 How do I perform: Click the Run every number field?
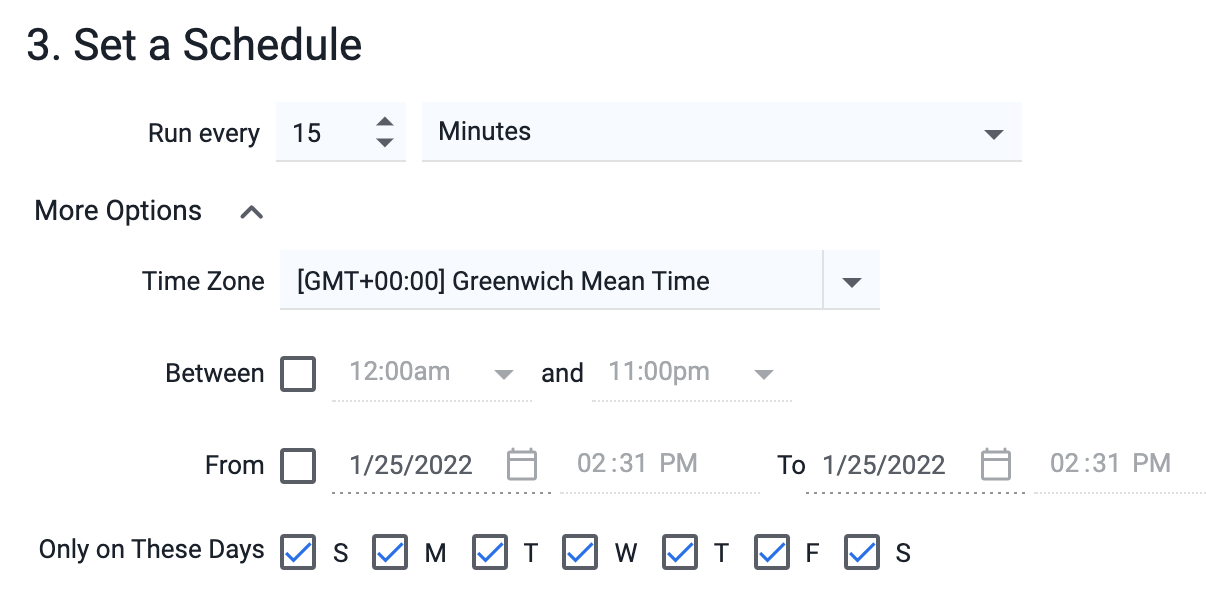(x=322, y=132)
